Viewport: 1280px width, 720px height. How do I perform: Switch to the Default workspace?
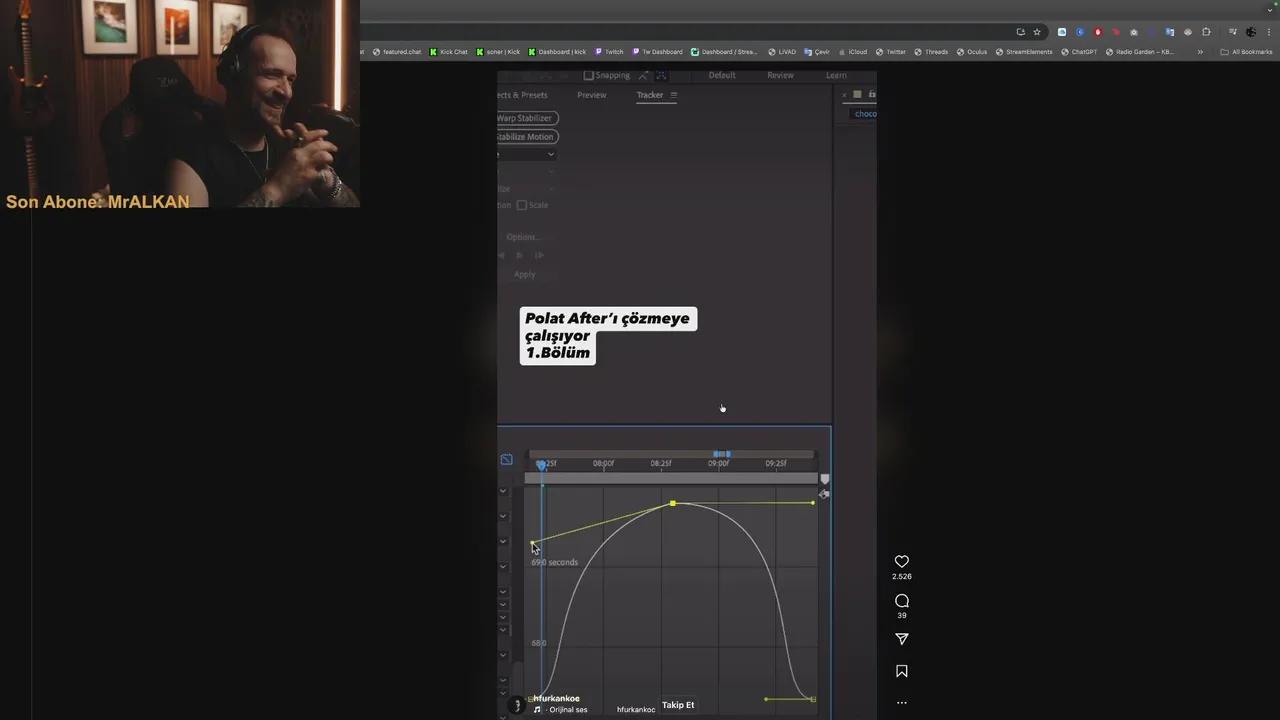coord(722,75)
